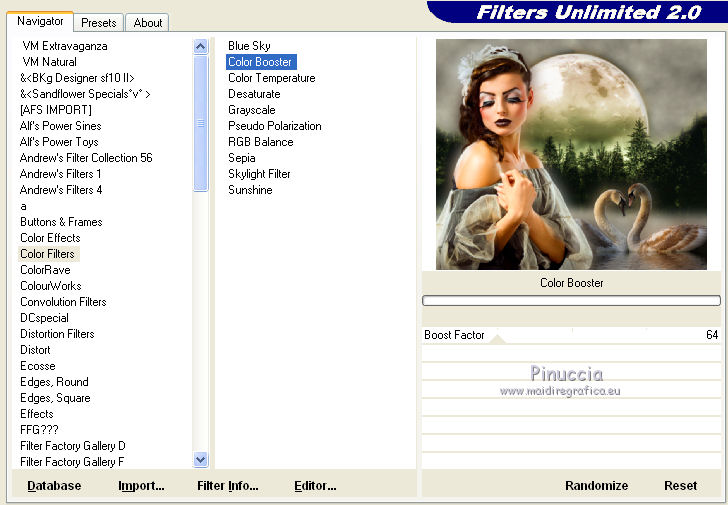Image resolution: width=728 pixels, height=505 pixels.
Task: Choose the Pseudo Polarization filter
Action: point(275,126)
